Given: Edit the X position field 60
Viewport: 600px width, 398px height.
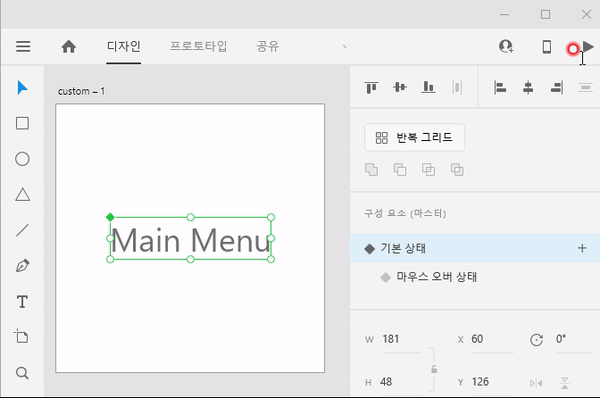Looking at the screenshot, I should [x=492, y=339].
